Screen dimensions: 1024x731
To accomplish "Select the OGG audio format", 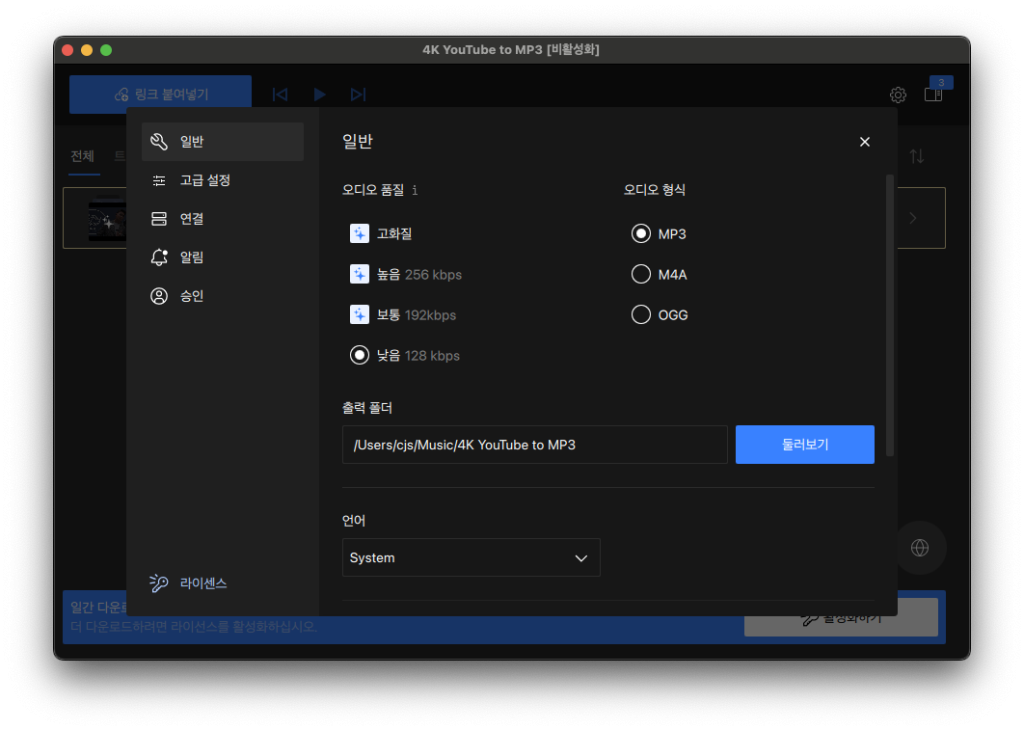I will click(x=641, y=315).
